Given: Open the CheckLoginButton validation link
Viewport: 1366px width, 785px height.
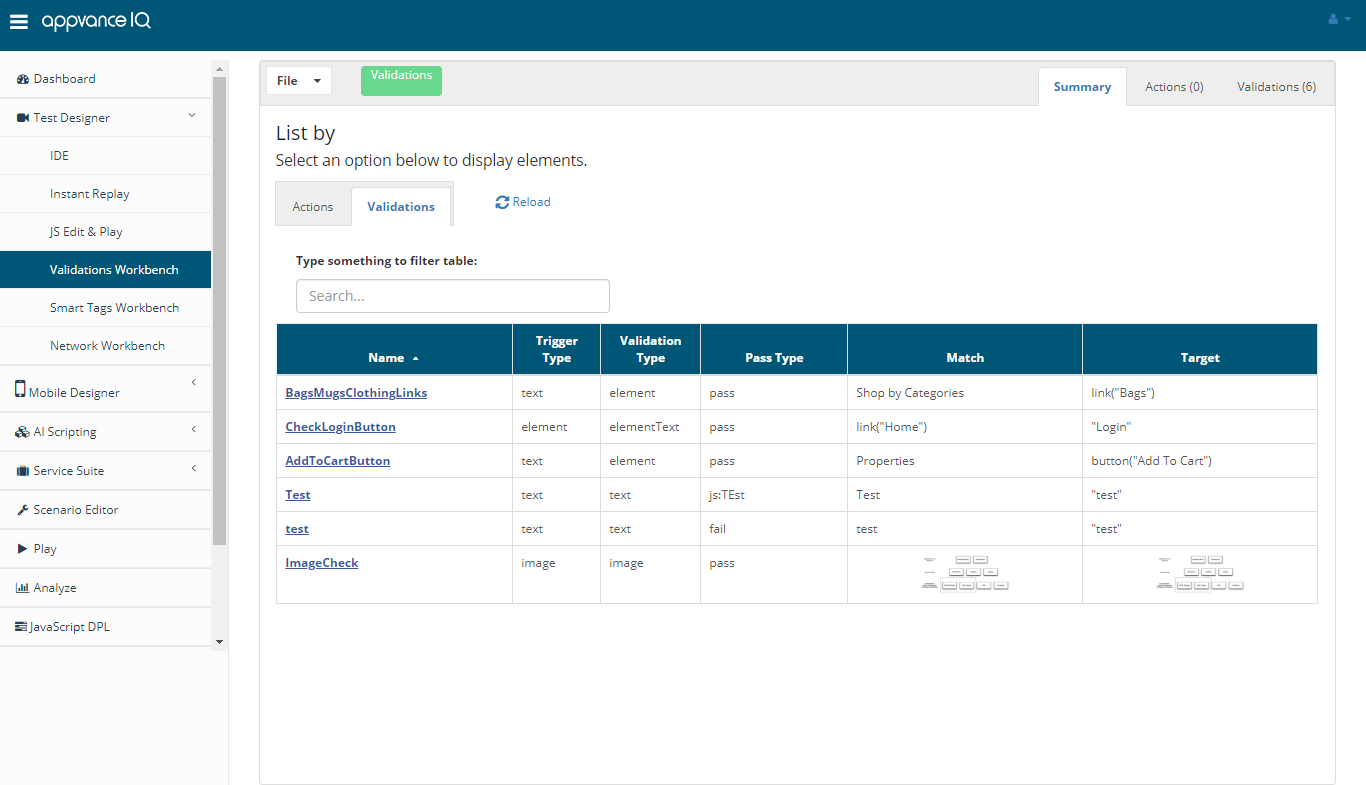Looking at the screenshot, I should coord(340,427).
